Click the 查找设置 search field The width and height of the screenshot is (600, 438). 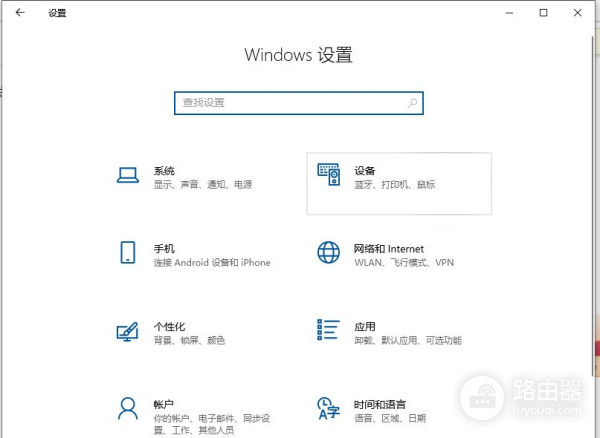pyautogui.click(x=299, y=103)
